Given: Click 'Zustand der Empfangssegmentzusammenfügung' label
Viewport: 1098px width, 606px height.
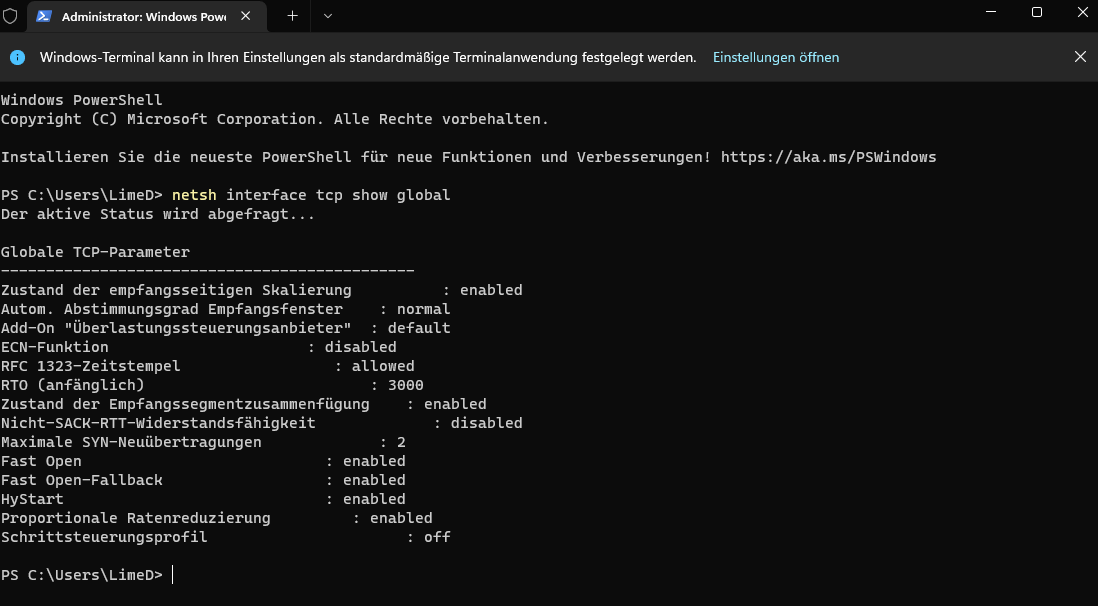Looking at the screenshot, I should point(185,404).
